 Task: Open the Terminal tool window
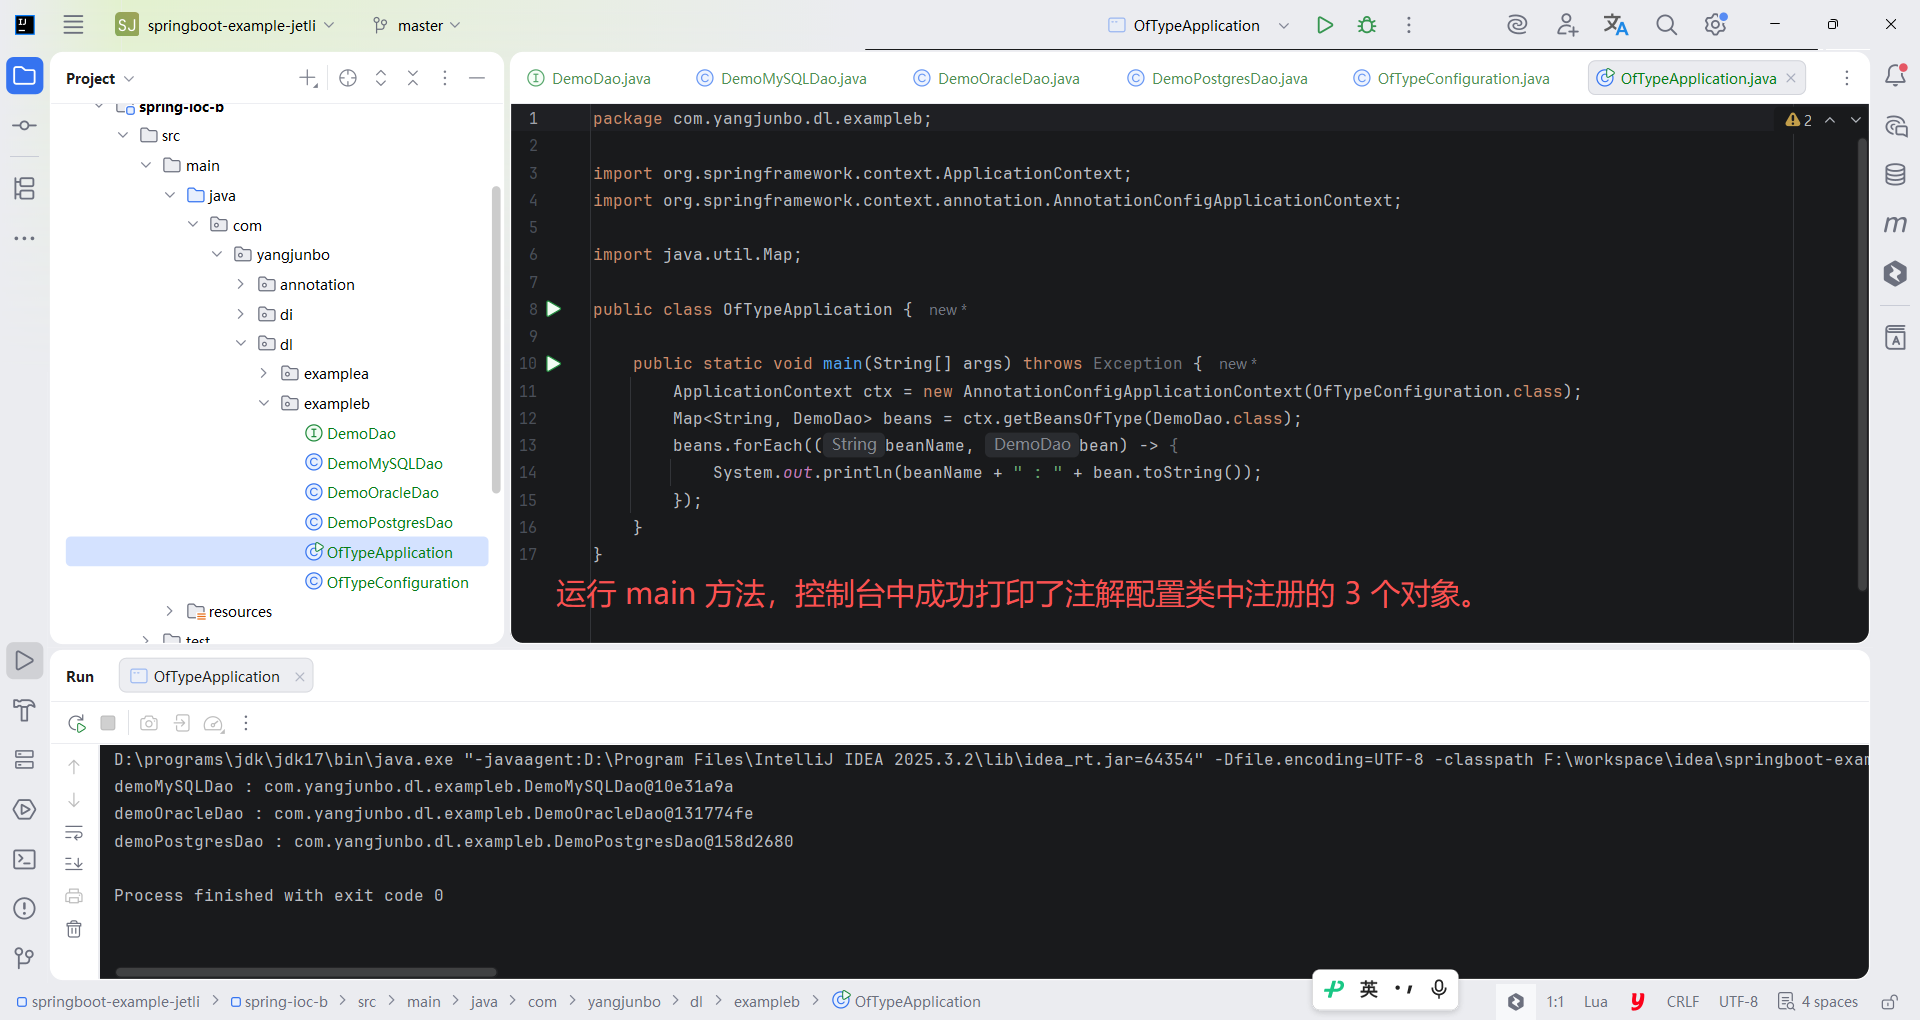pyautogui.click(x=25, y=859)
